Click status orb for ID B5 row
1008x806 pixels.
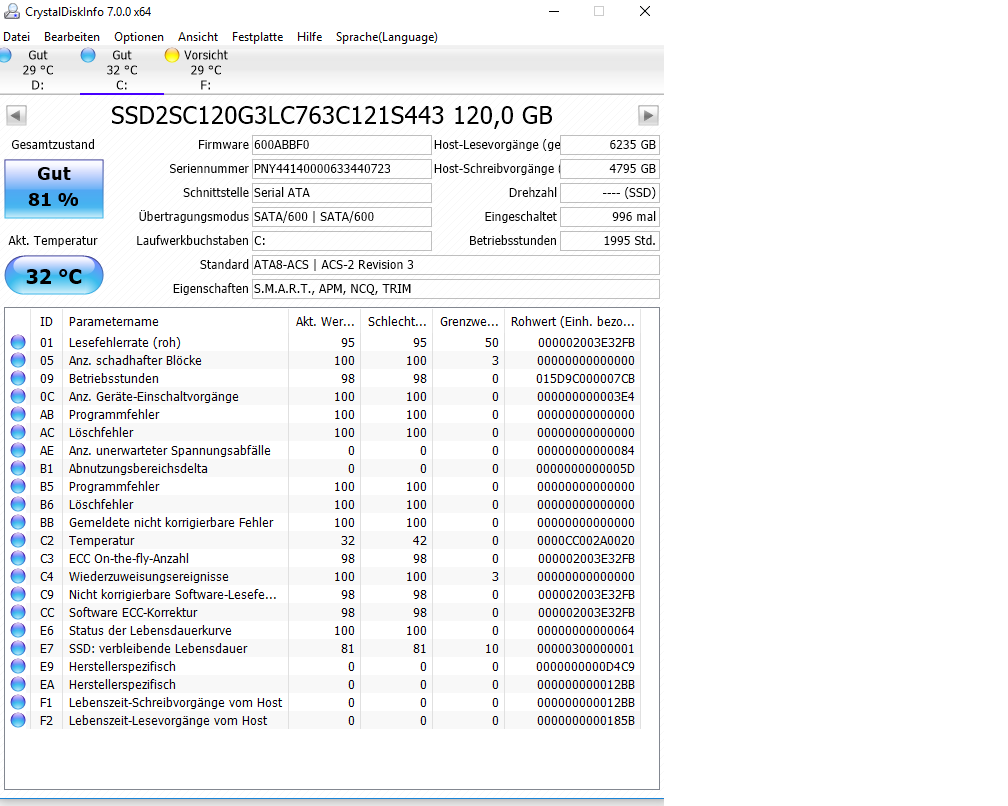(18, 487)
